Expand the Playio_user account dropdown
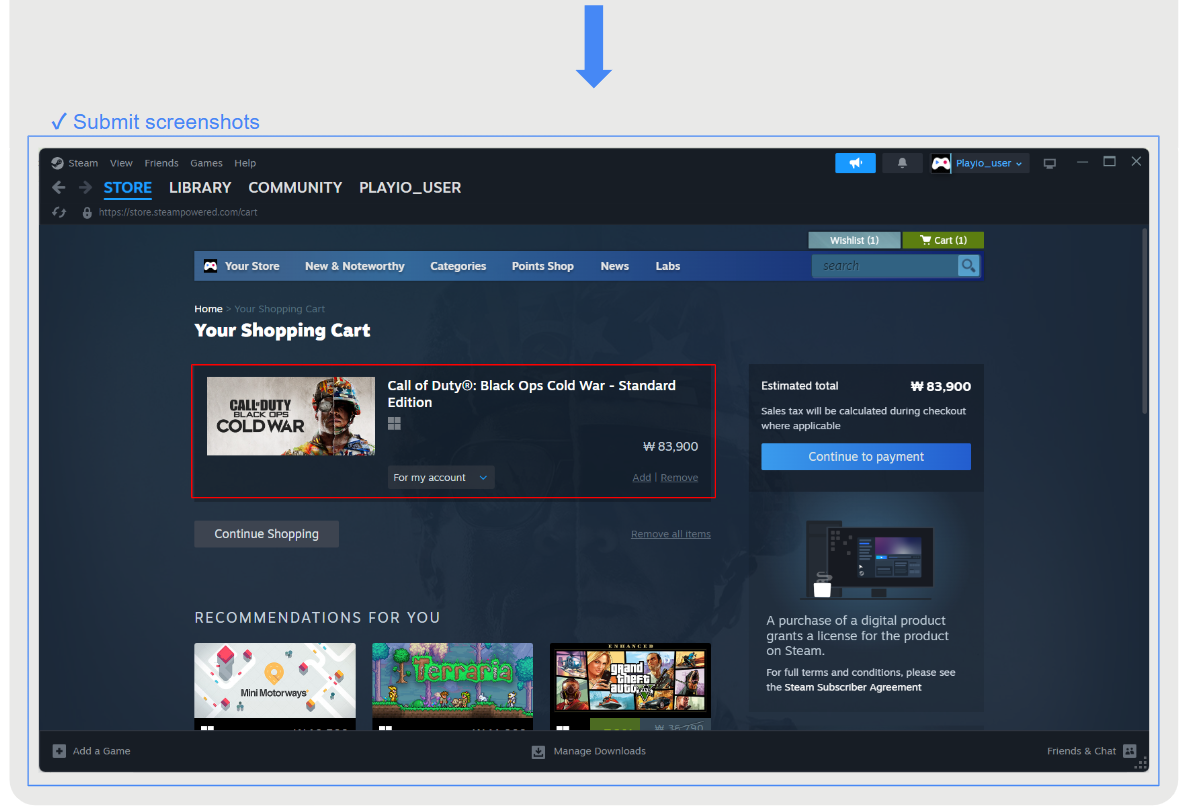 click(989, 163)
